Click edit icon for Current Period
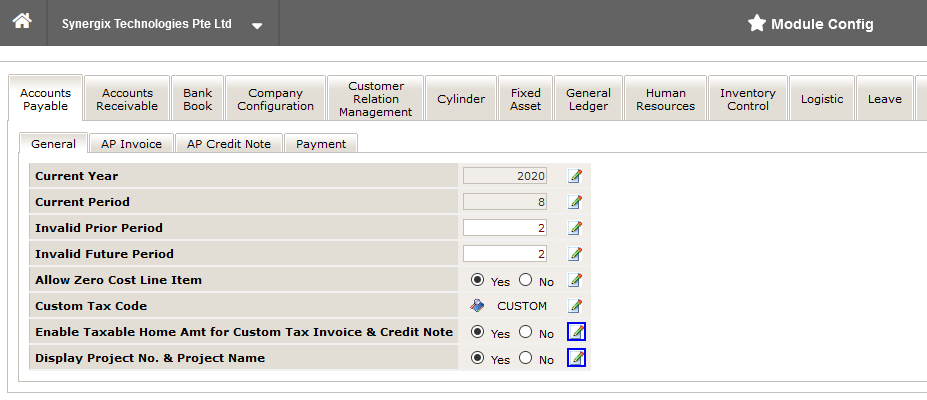Image resolution: width=927 pixels, height=400 pixels. coord(575,201)
